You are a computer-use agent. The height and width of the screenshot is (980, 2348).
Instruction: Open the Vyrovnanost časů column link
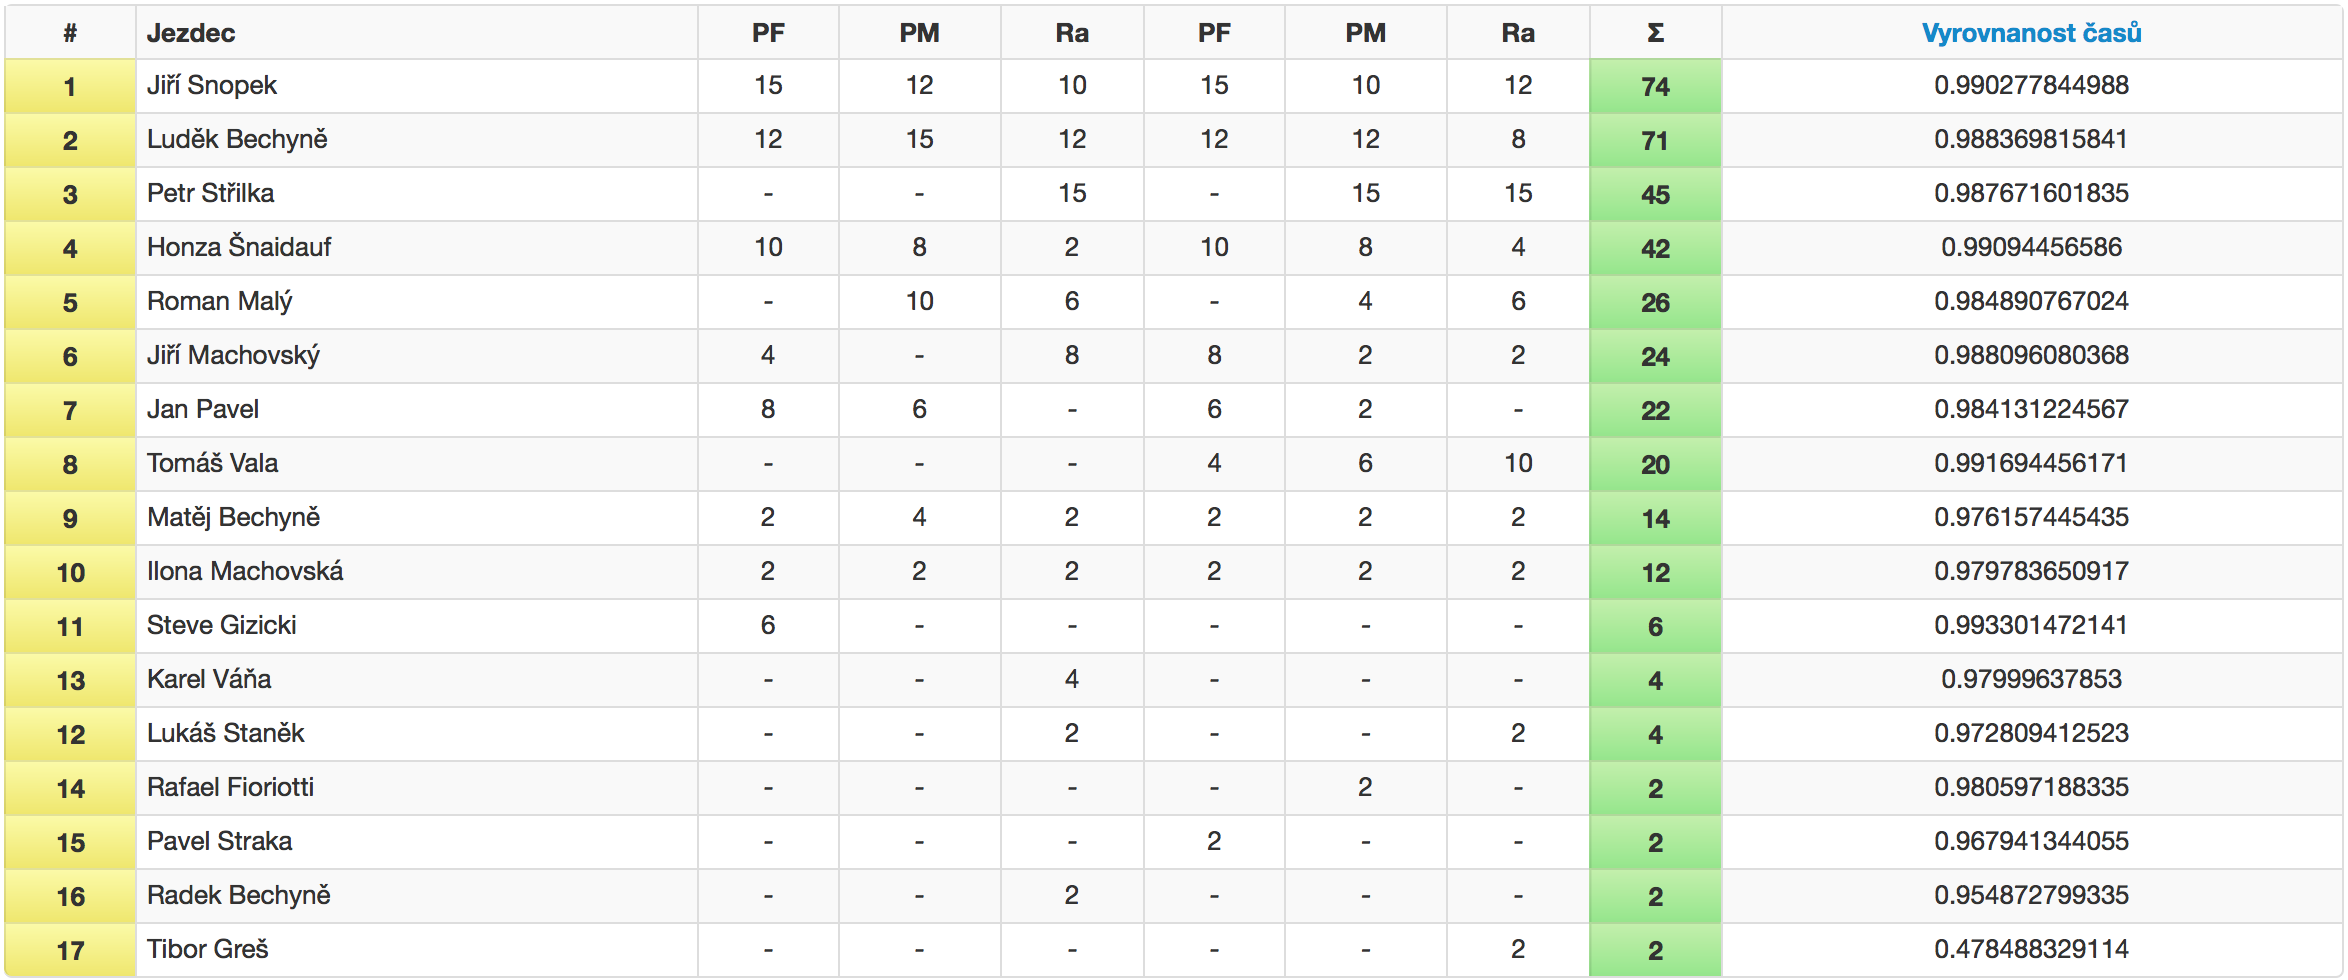[x=2031, y=33]
